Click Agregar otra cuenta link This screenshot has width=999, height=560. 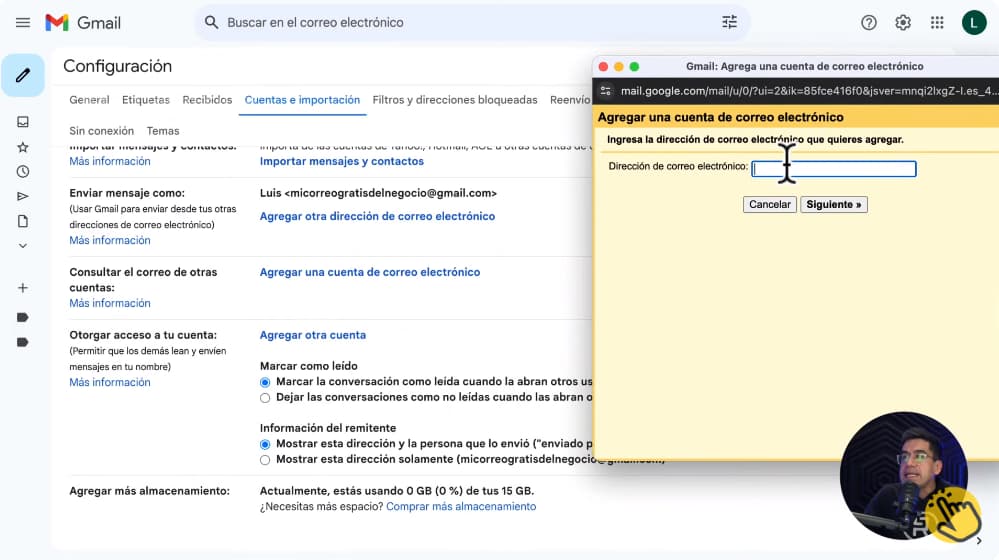pos(313,335)
